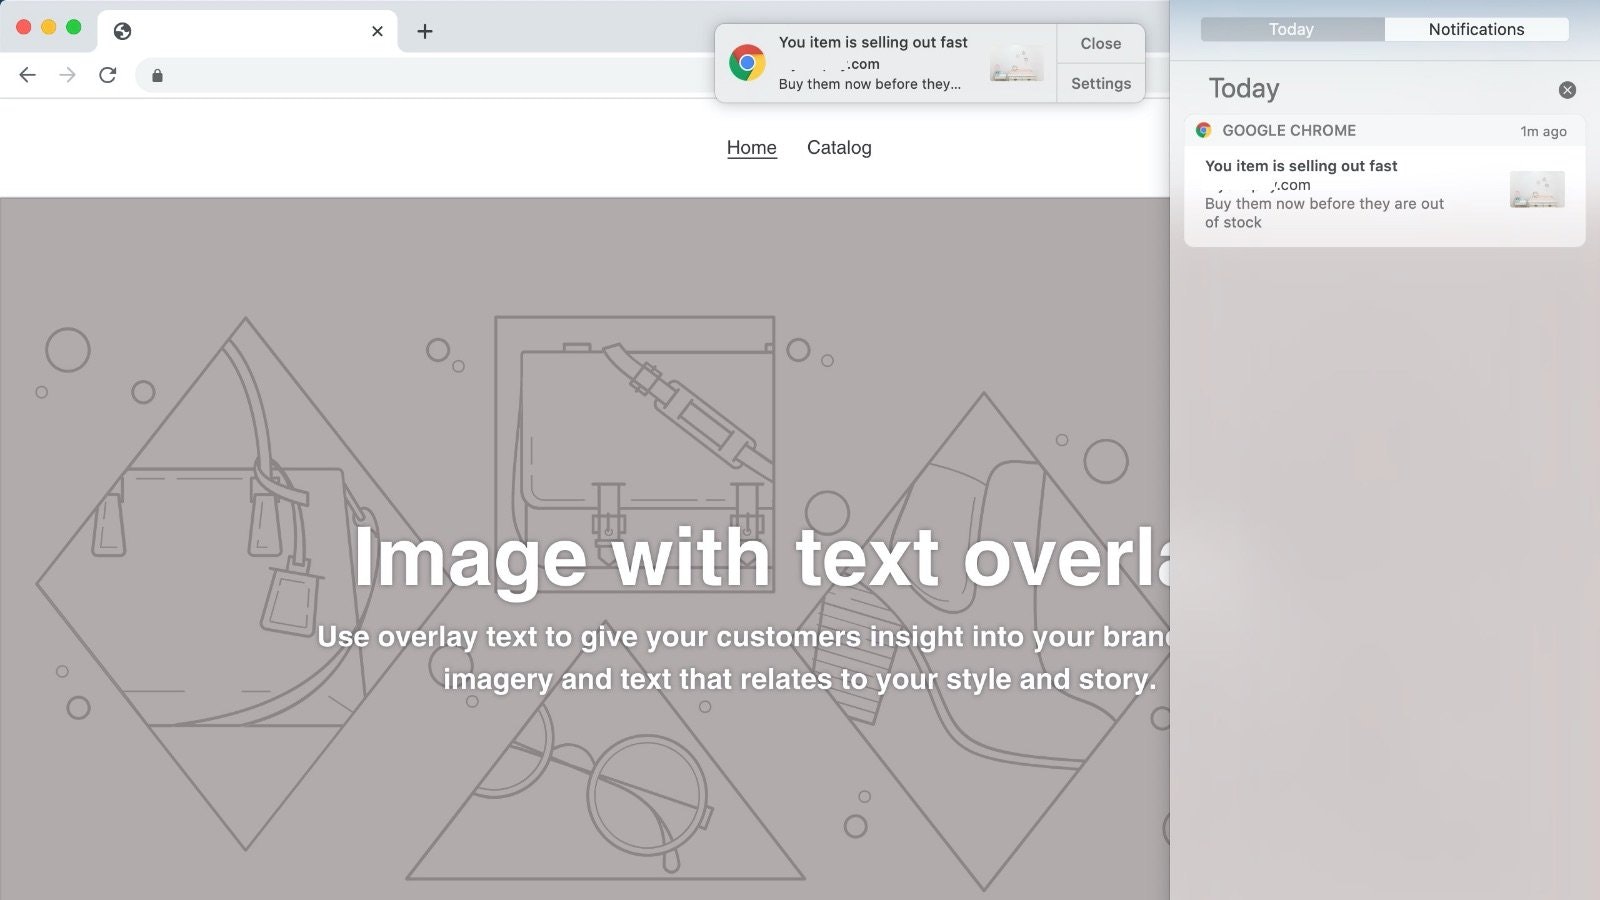Screen dimensions: 1600x900
Task: Click the product thumbnail in the notification banner
Action: (1017, 62)
